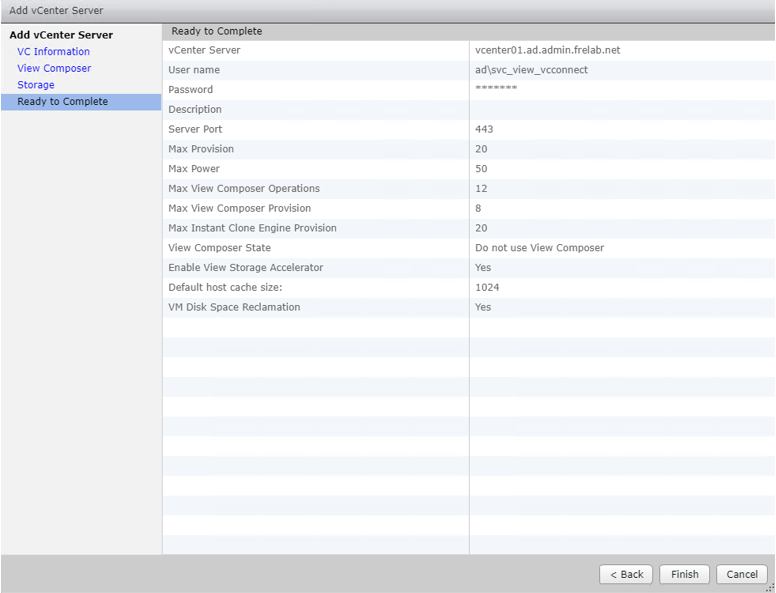Go back with the Back button

(626, 575)
